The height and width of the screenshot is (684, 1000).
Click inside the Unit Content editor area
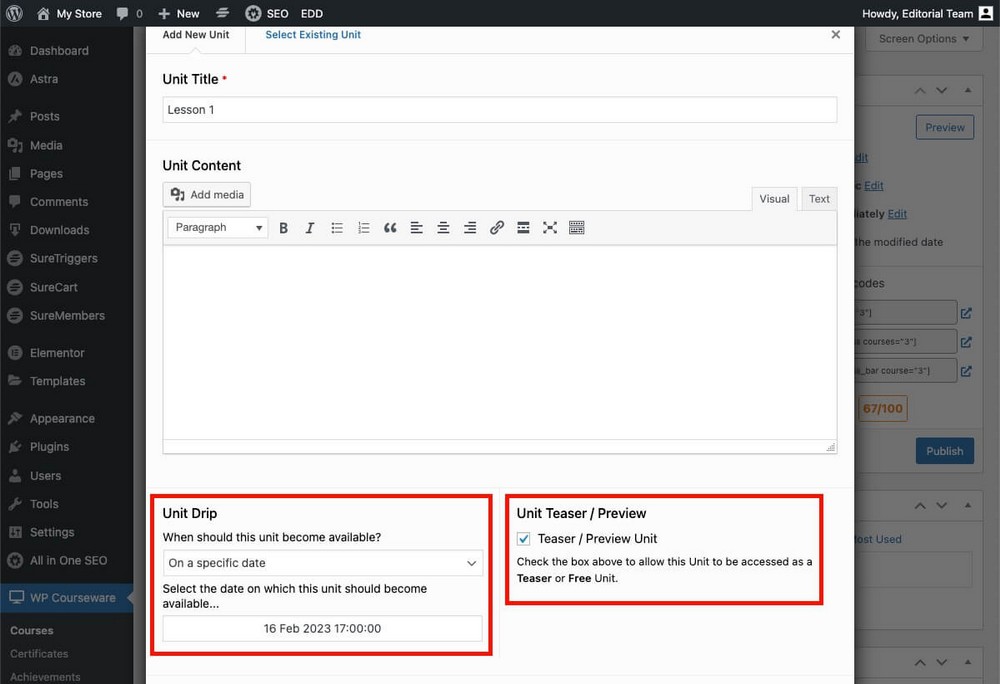499,342
